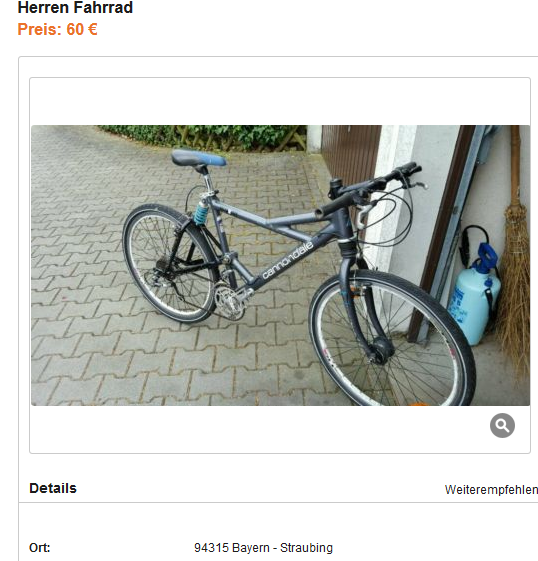
Task: Click the front wheel hub in the photo
Action: (x=382, y=349)
